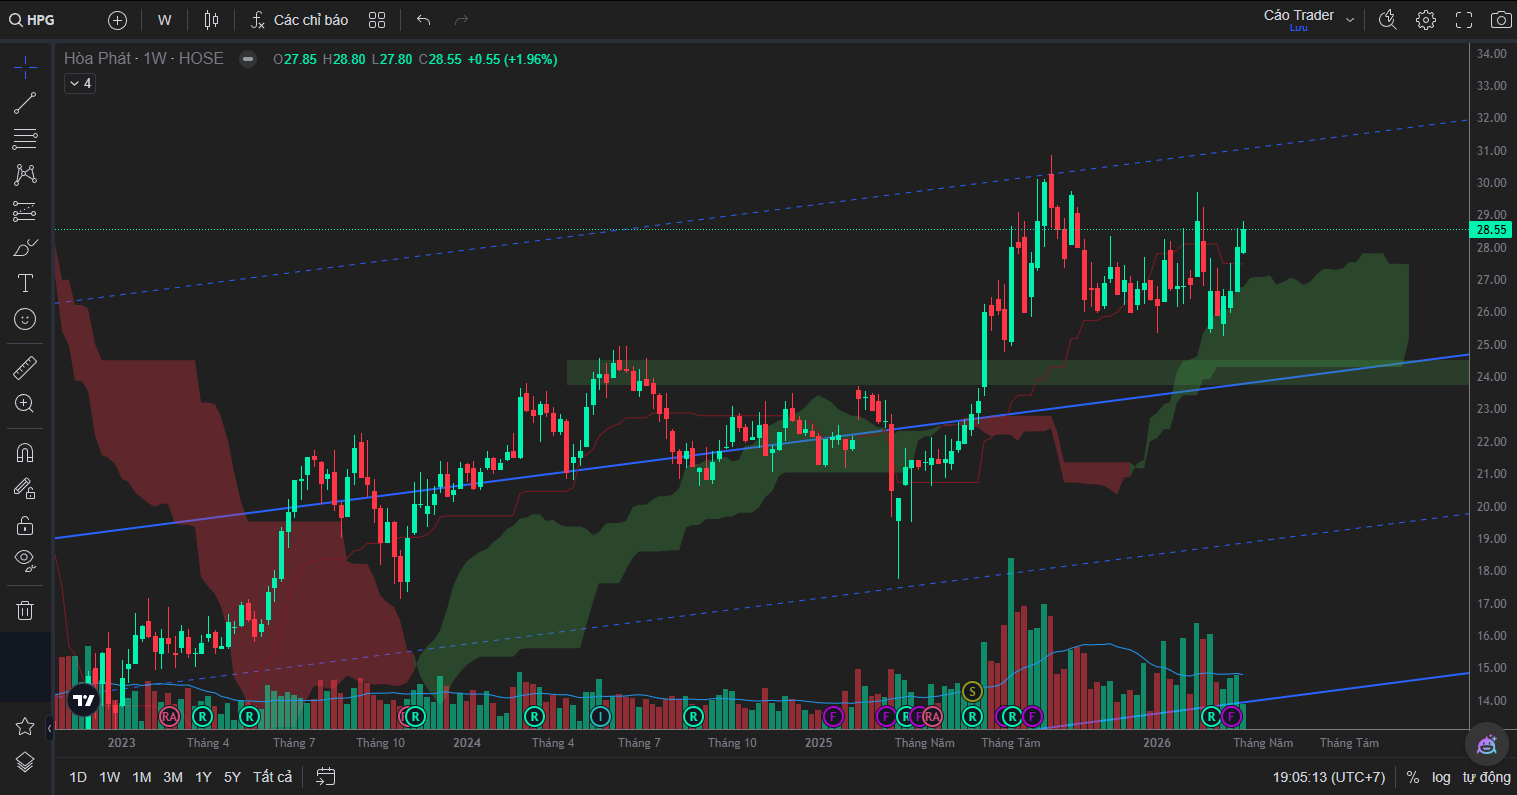Open the favorites star toolbar icon
The width and height of the screenshot is (1517, 795).
pos(25,727)
